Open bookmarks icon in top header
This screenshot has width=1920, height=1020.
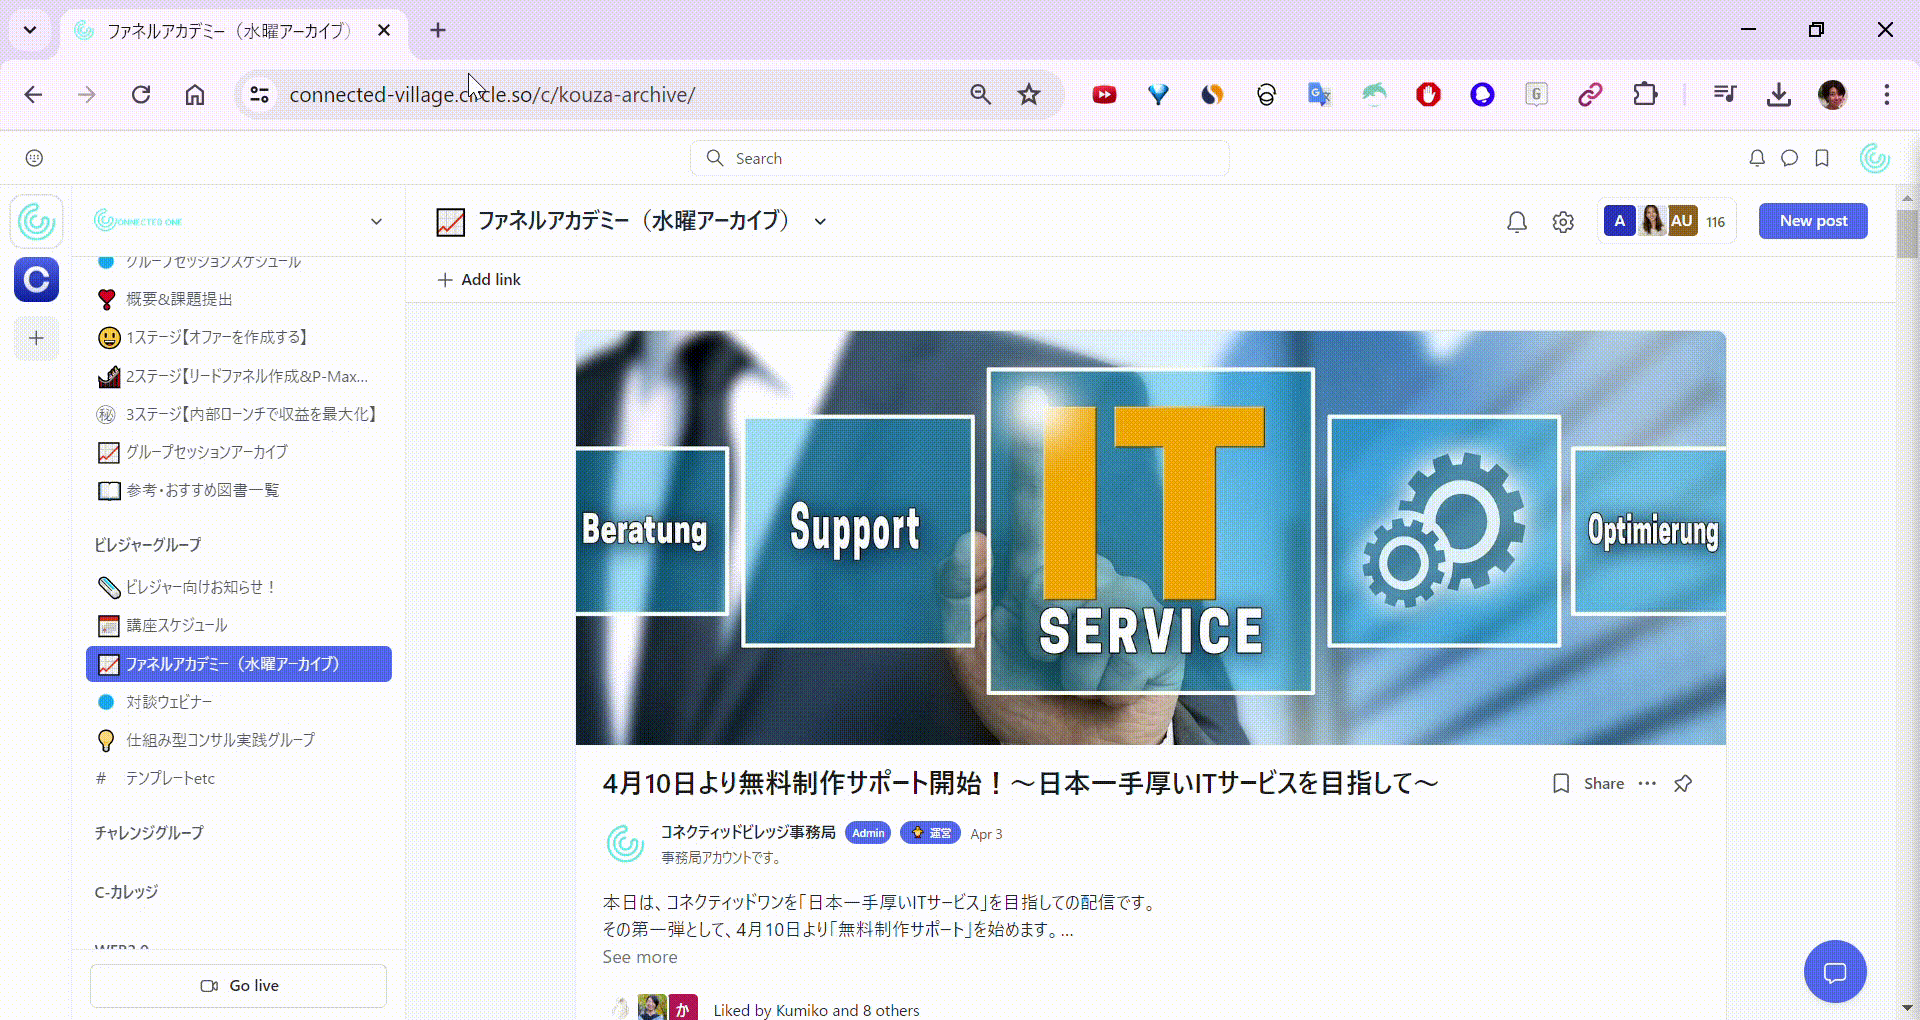[1822, 158]
